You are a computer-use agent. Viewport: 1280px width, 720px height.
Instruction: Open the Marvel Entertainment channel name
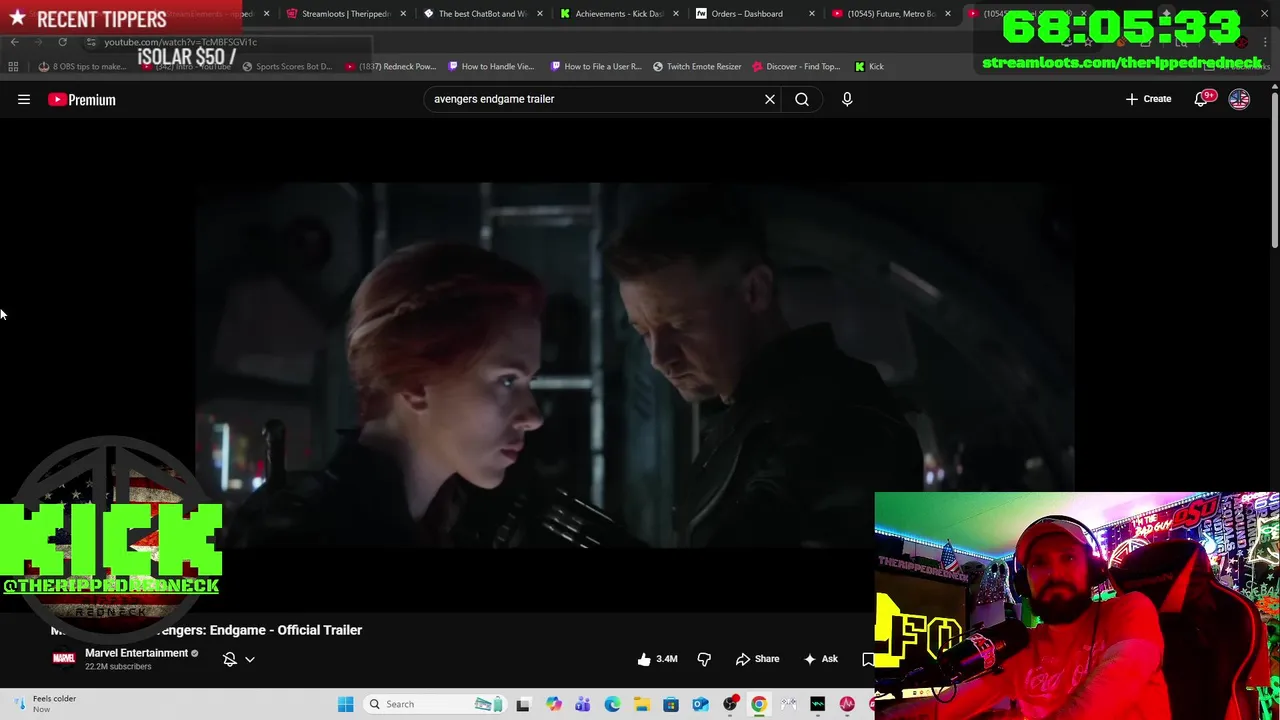(x=136, y=653)
